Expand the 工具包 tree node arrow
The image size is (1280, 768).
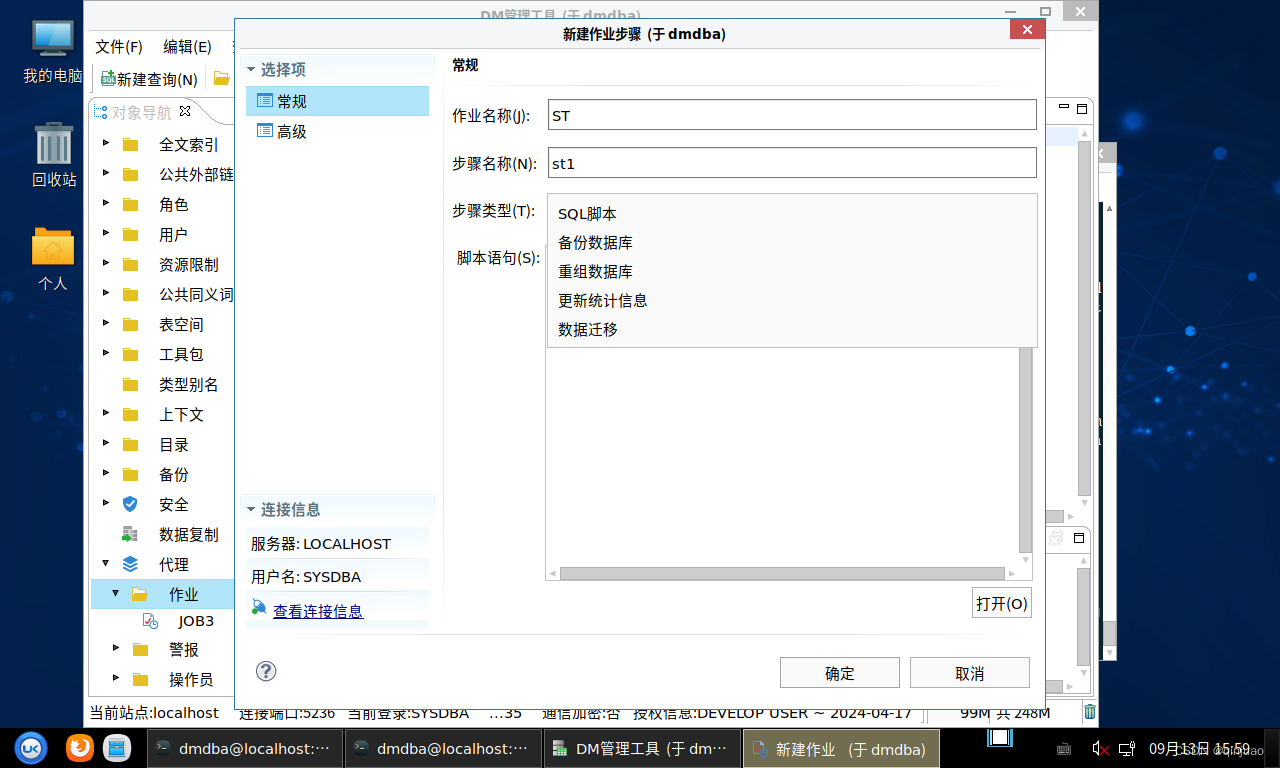tap(106, 354)
